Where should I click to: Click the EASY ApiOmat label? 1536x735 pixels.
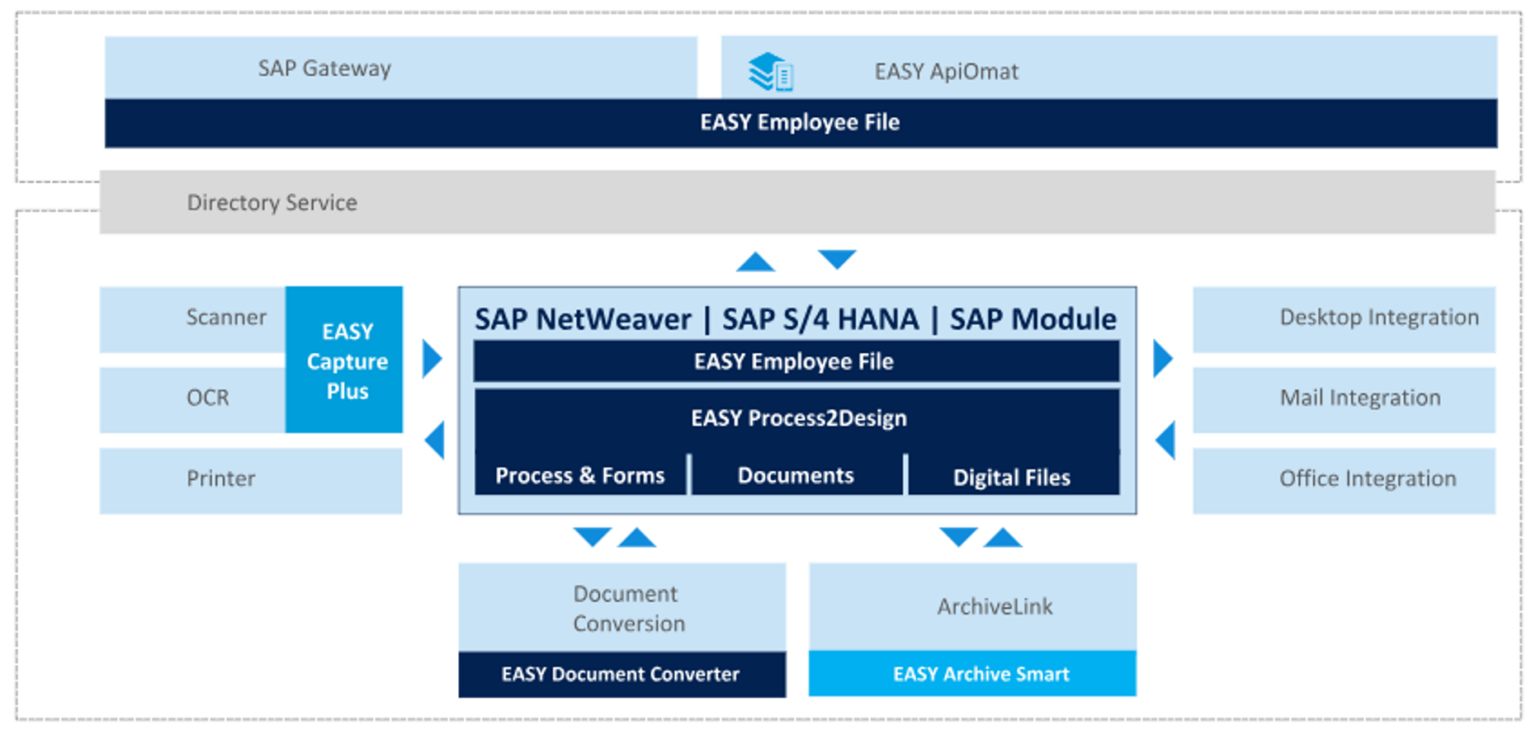click(x=946, y=72)
